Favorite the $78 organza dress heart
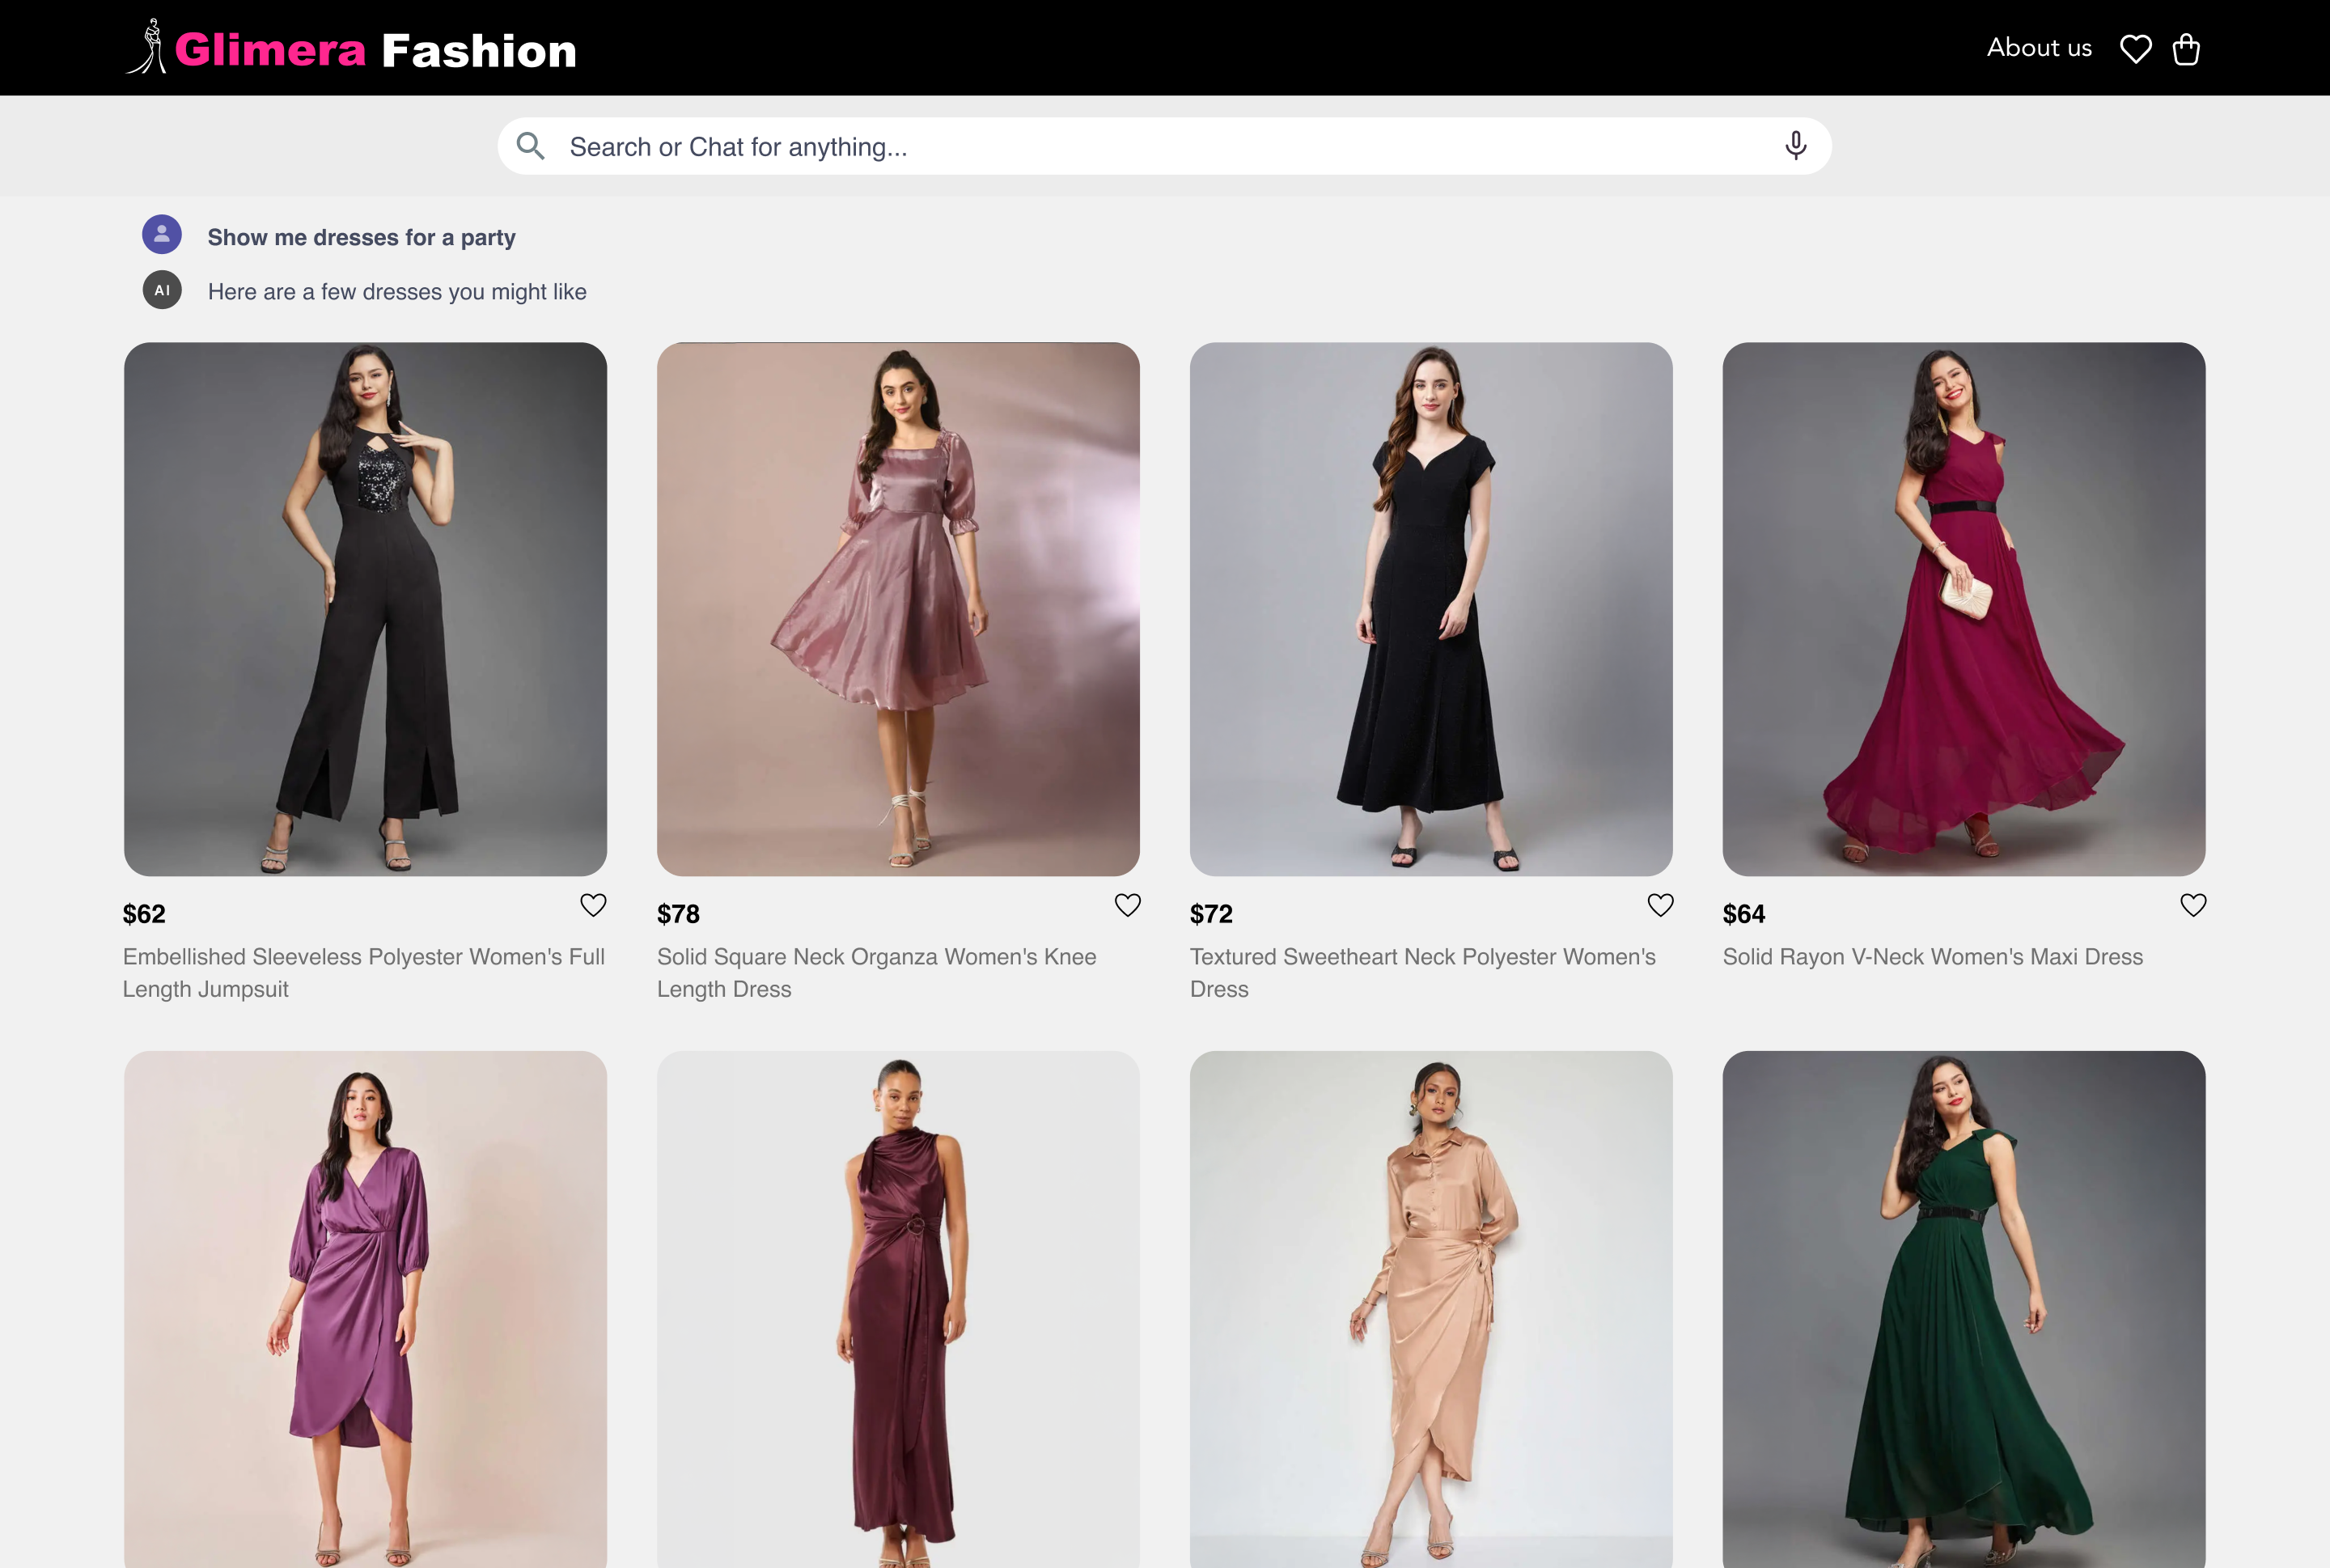Viewport: 2330px width, 1568px height. (x=1127, y=905)
